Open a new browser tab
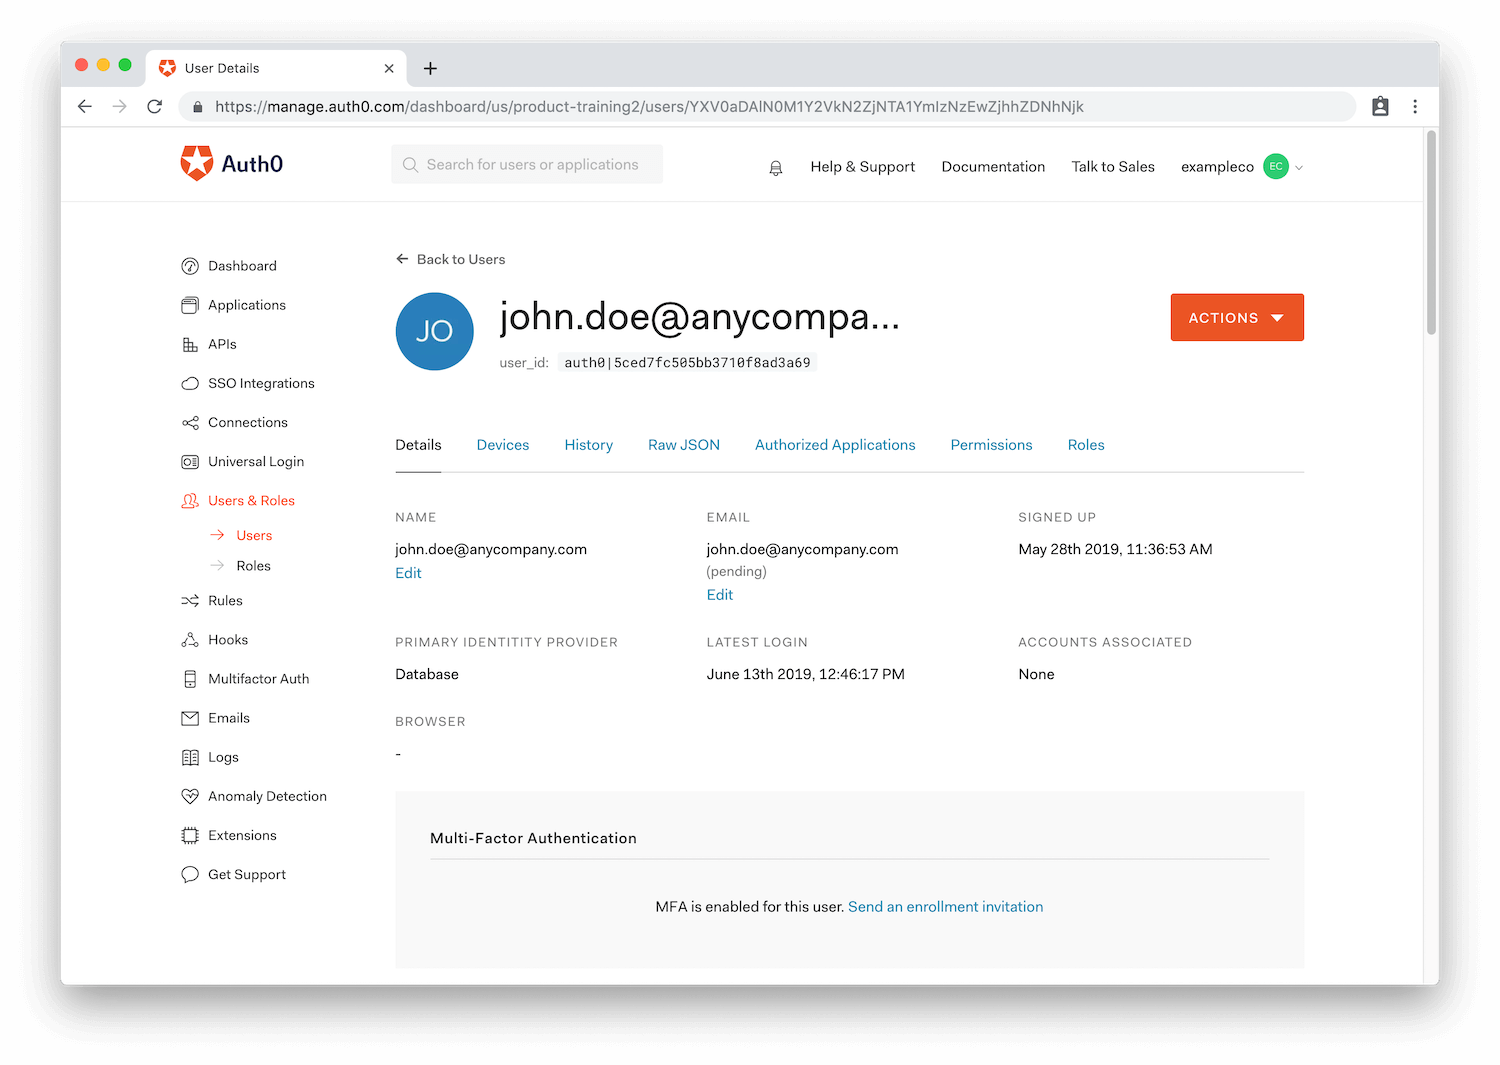 tap(430, 68)
